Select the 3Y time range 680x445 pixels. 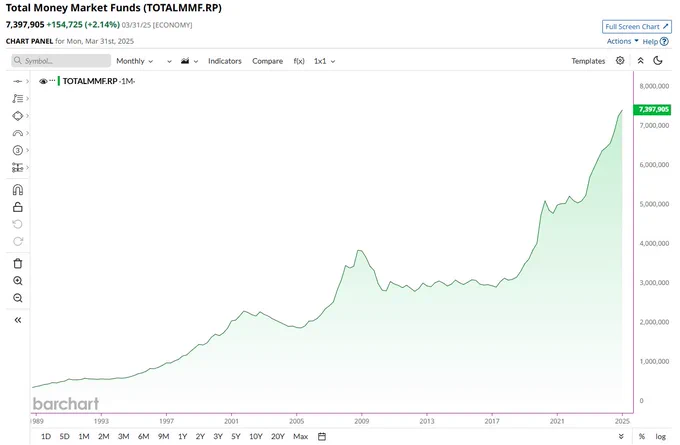(218, 436)
